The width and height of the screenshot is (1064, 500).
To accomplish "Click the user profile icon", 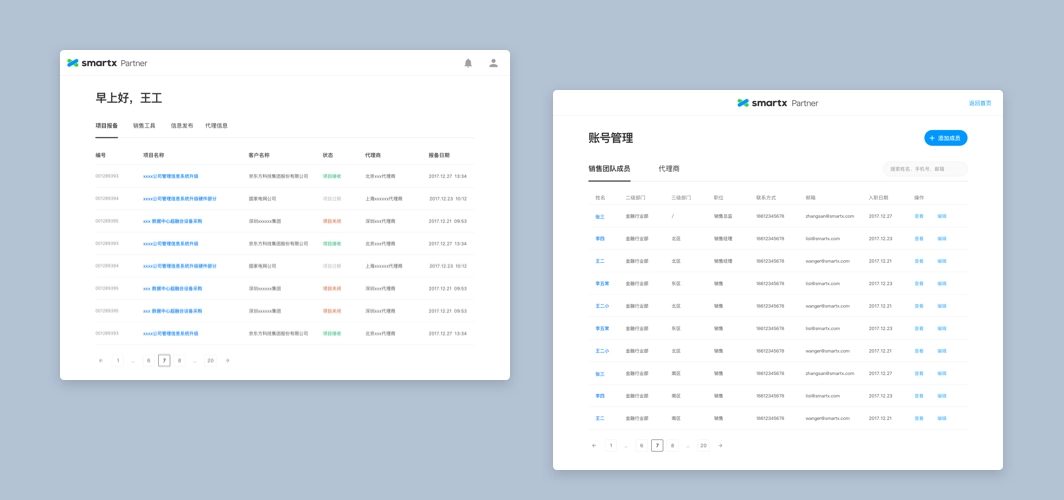I will pyautogui.click(x=493, y=63).
